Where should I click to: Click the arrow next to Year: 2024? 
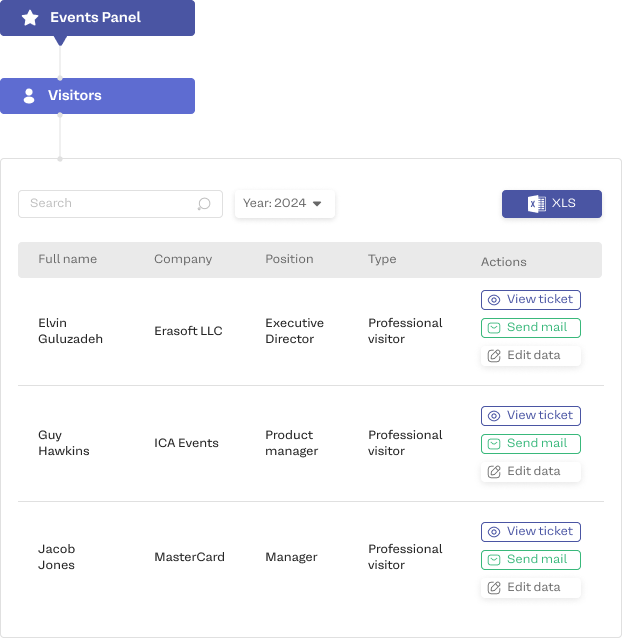click(317, 204)
